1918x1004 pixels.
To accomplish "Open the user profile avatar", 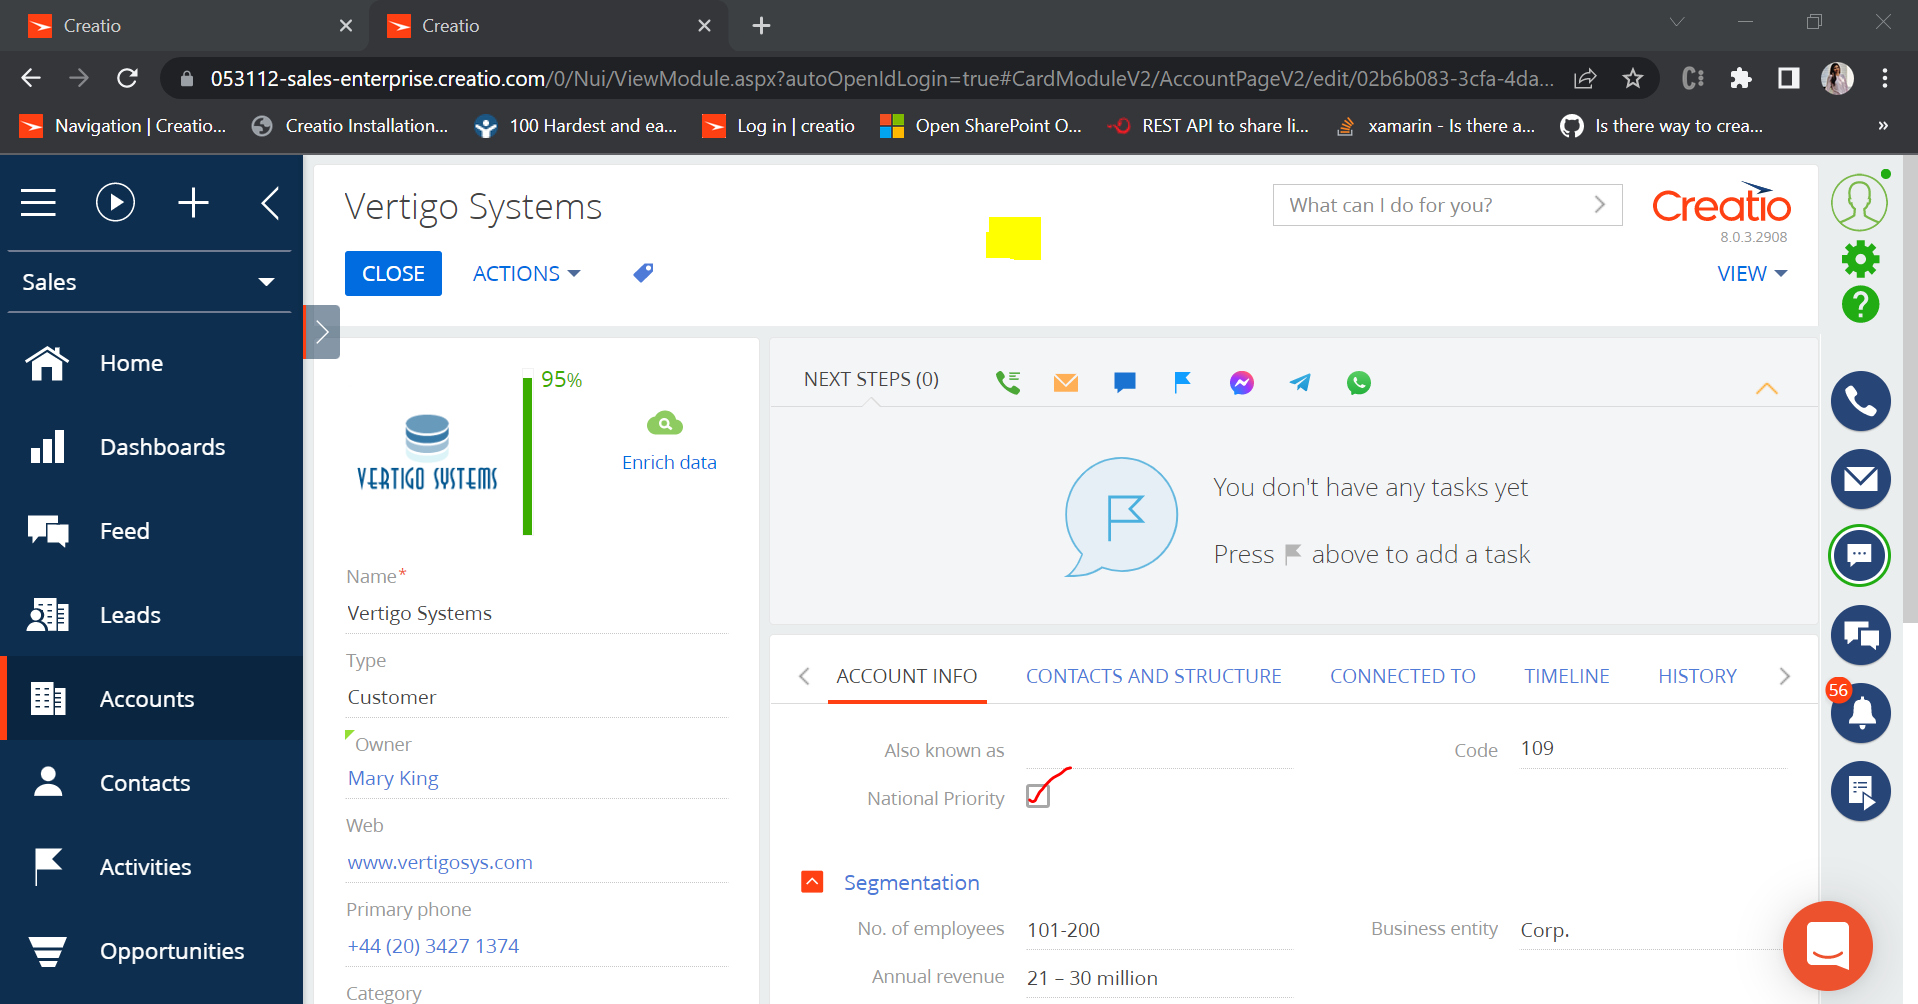I will [x=1859, y=202].
